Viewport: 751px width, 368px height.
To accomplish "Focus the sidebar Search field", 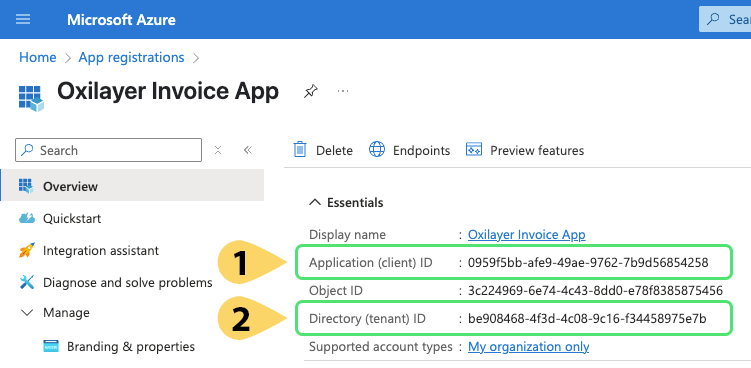I will pyautogui.click(x=108, y=150).
